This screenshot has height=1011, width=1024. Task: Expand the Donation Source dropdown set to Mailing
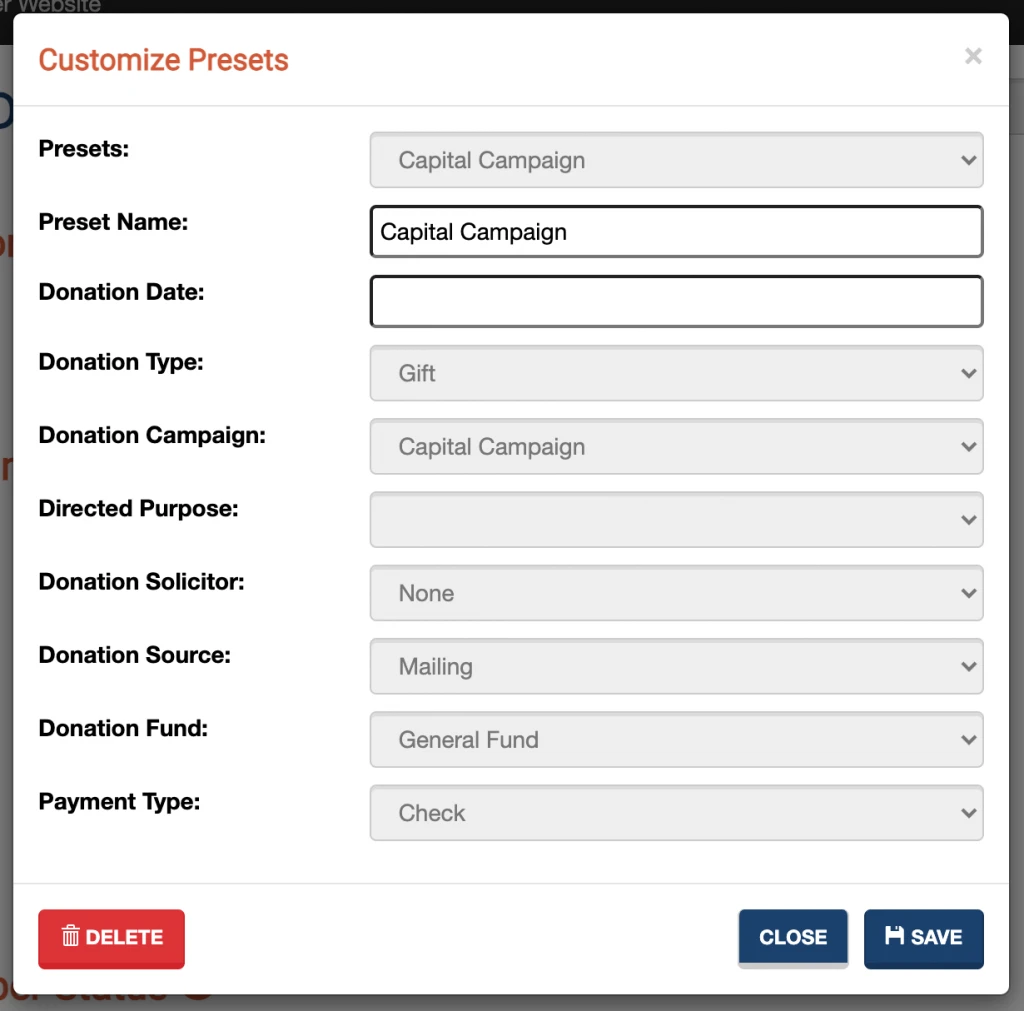(x=676, y=666)
